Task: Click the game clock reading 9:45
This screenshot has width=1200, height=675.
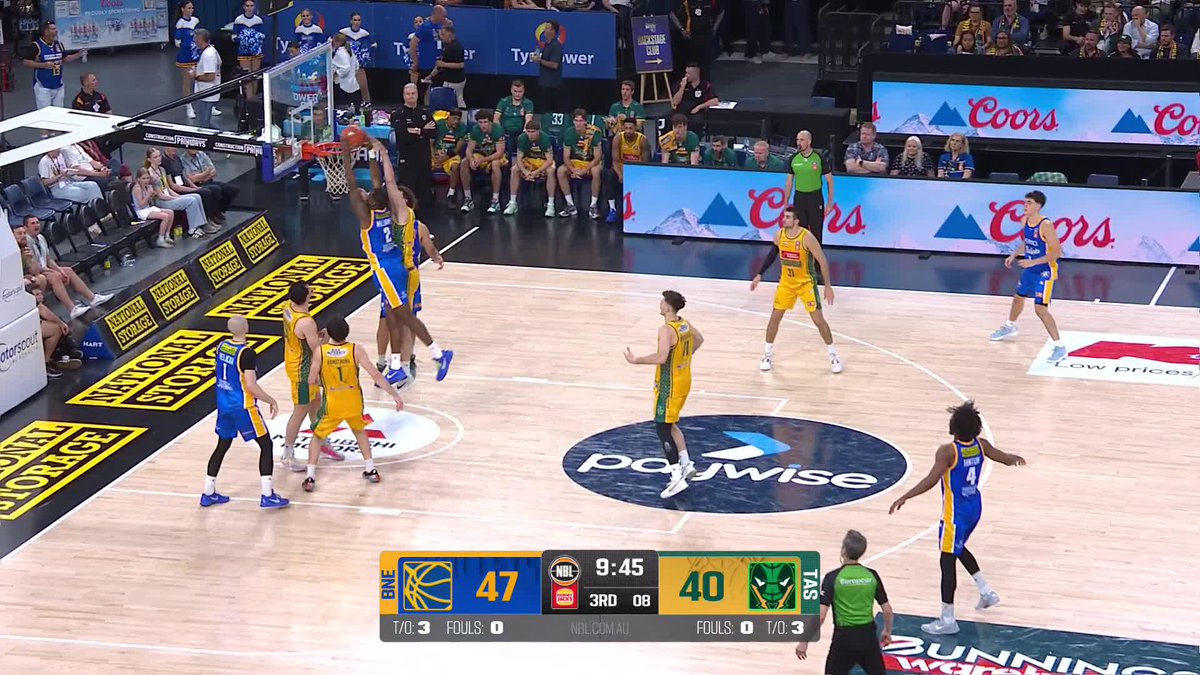Action: click(620, 568)
